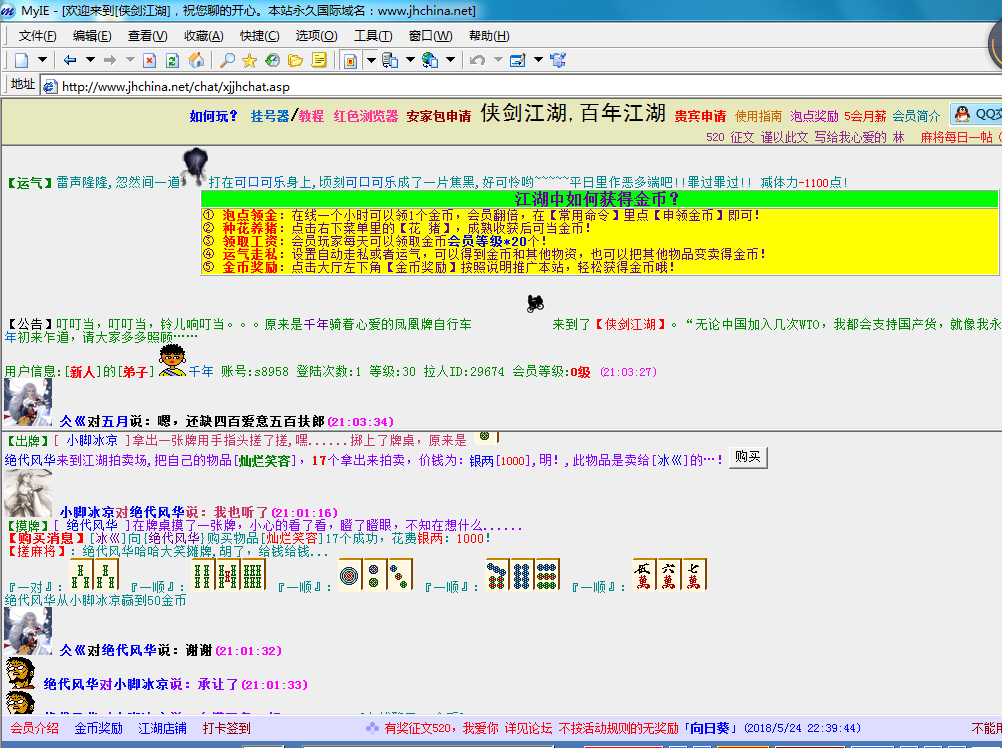
Task: Open favorites with the star icon
Action: coord(249,60)
